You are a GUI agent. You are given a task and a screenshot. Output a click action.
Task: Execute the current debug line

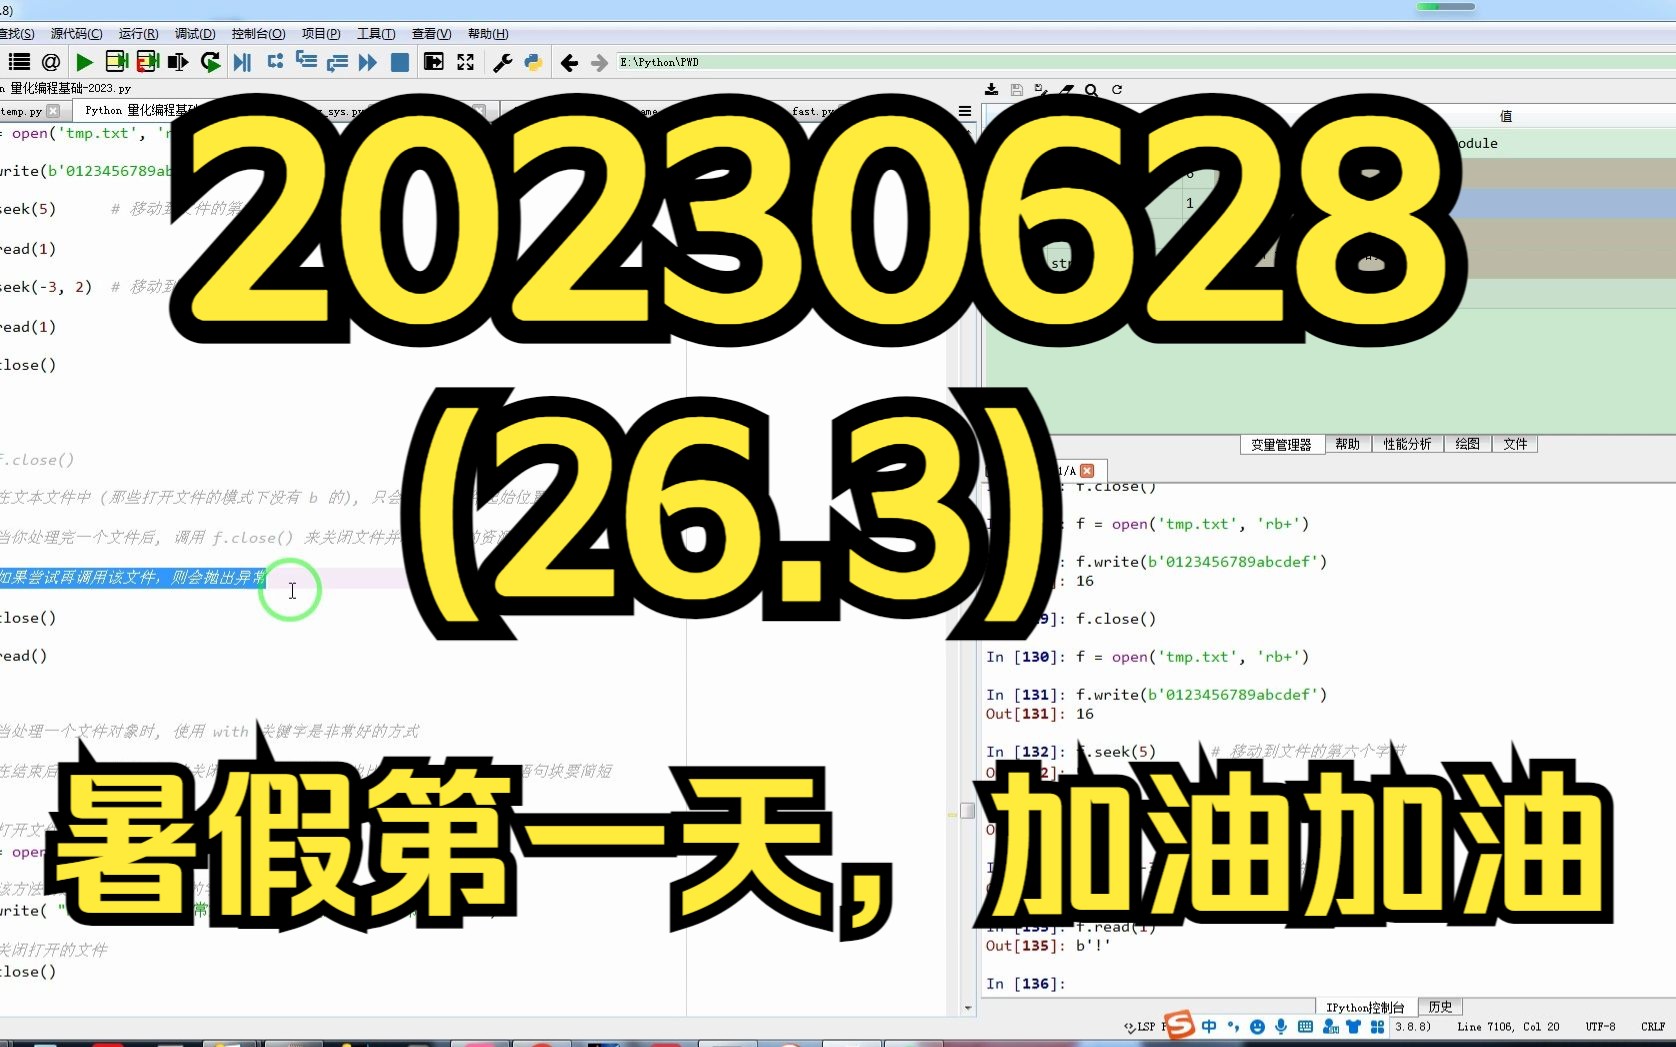pos(275,62)
